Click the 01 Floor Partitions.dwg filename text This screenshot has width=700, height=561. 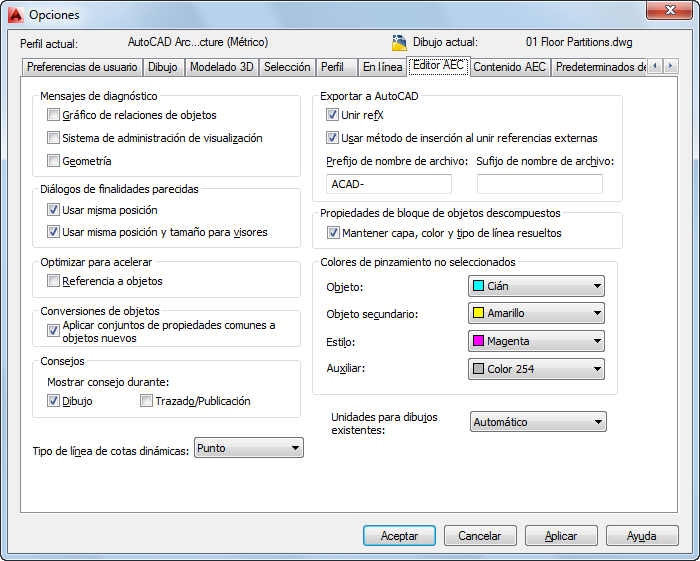[579, 42]
